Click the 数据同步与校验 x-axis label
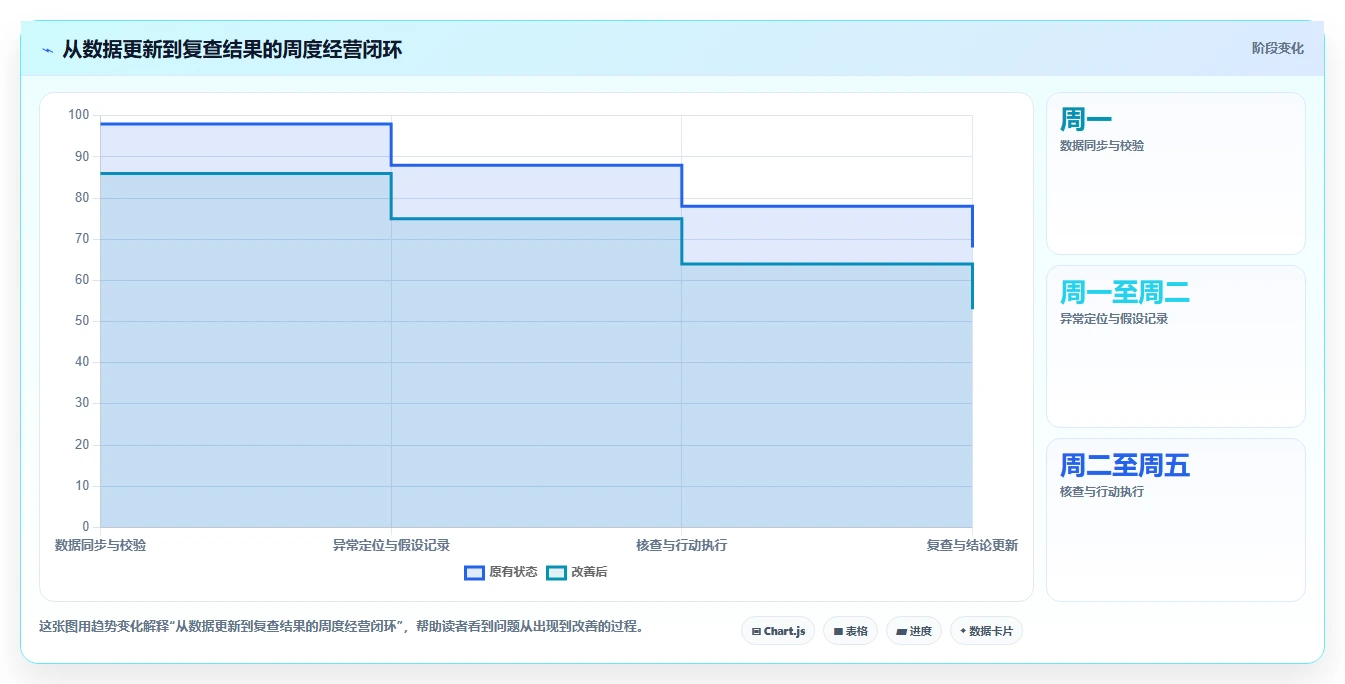This screenshot has width=1345, height=684. tap(100, 545)
